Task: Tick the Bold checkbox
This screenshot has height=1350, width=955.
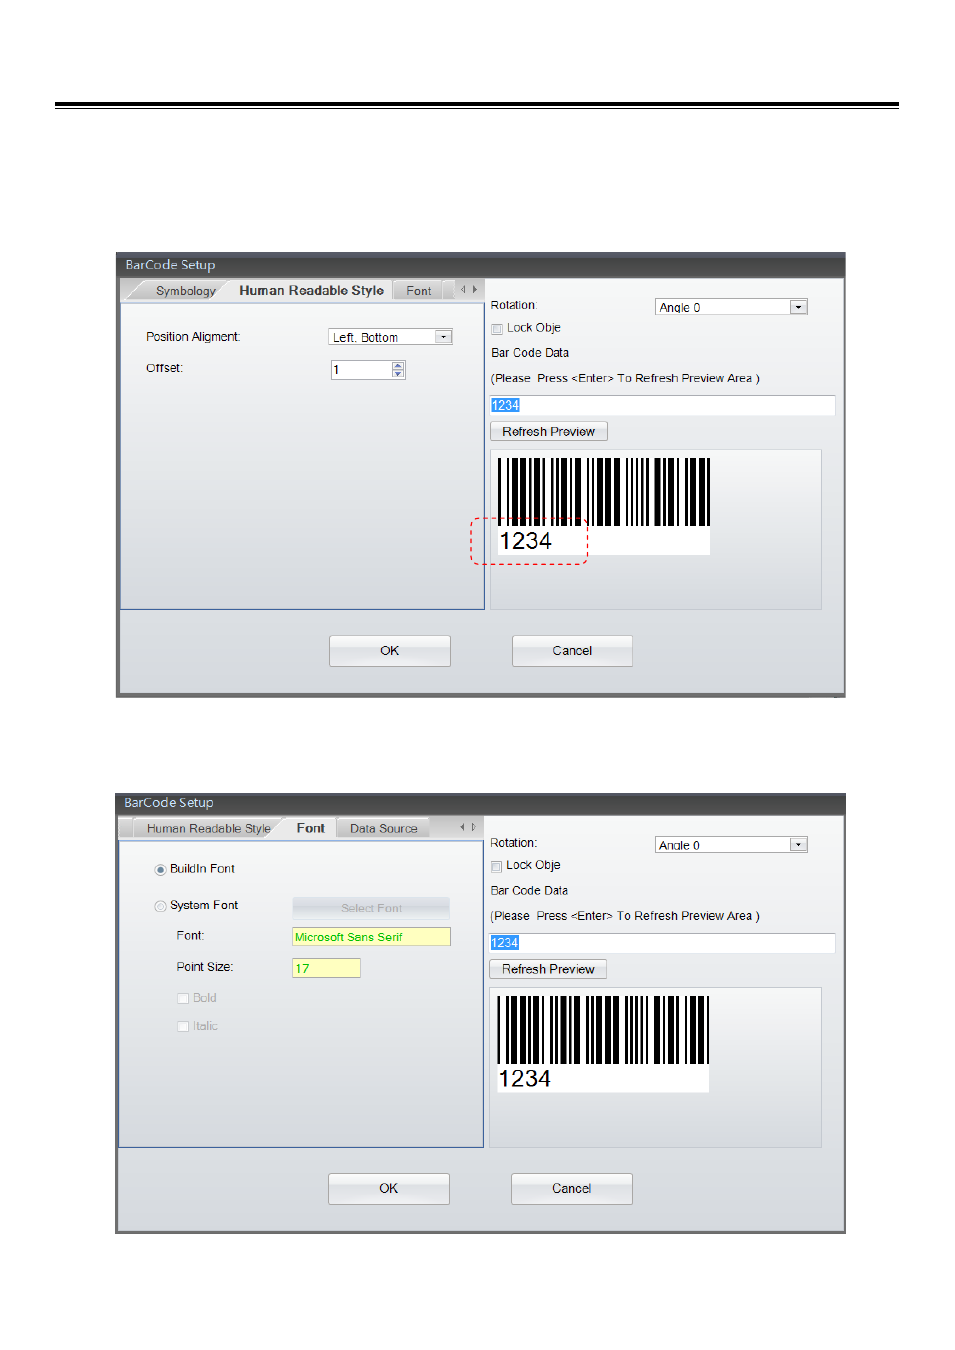Action: 183,998
